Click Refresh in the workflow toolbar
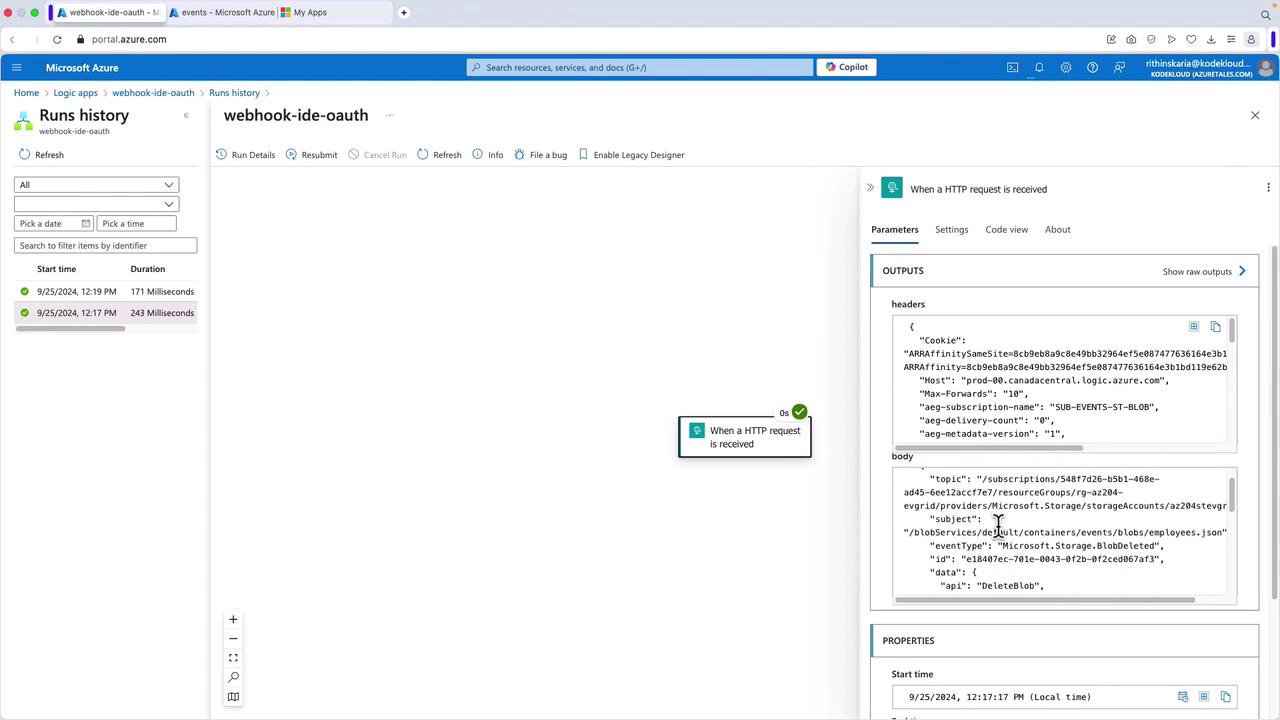This screenshot has height=720, width=1280. click(x=439, y=155)
